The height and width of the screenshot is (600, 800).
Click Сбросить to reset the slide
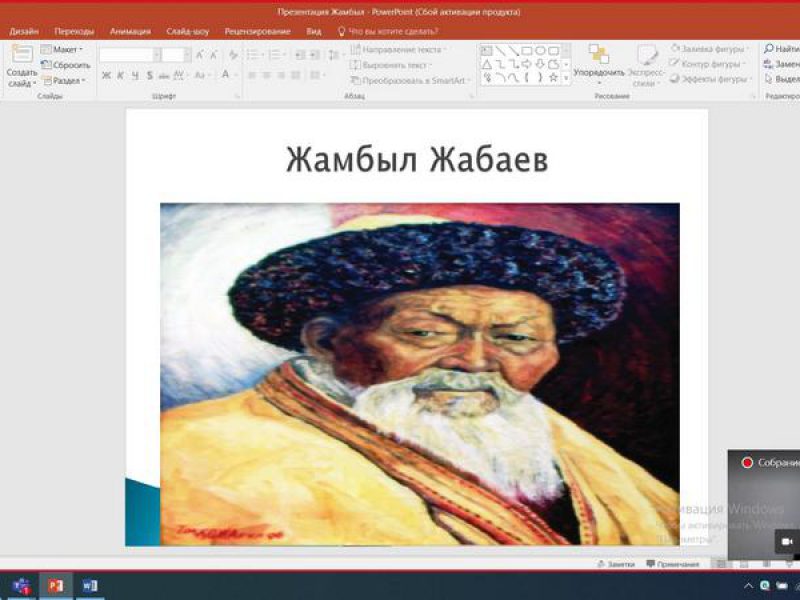(66, 65)
